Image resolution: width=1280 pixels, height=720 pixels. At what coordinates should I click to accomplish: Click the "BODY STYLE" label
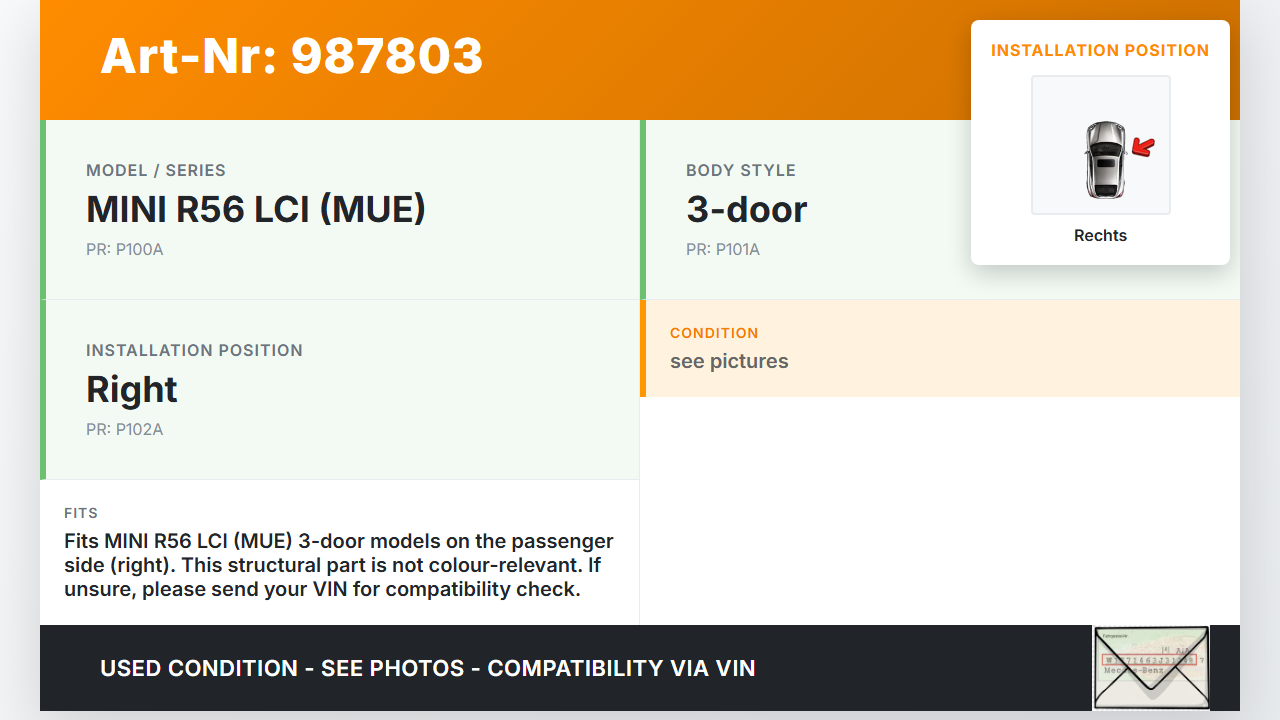(x=741, y=170)
